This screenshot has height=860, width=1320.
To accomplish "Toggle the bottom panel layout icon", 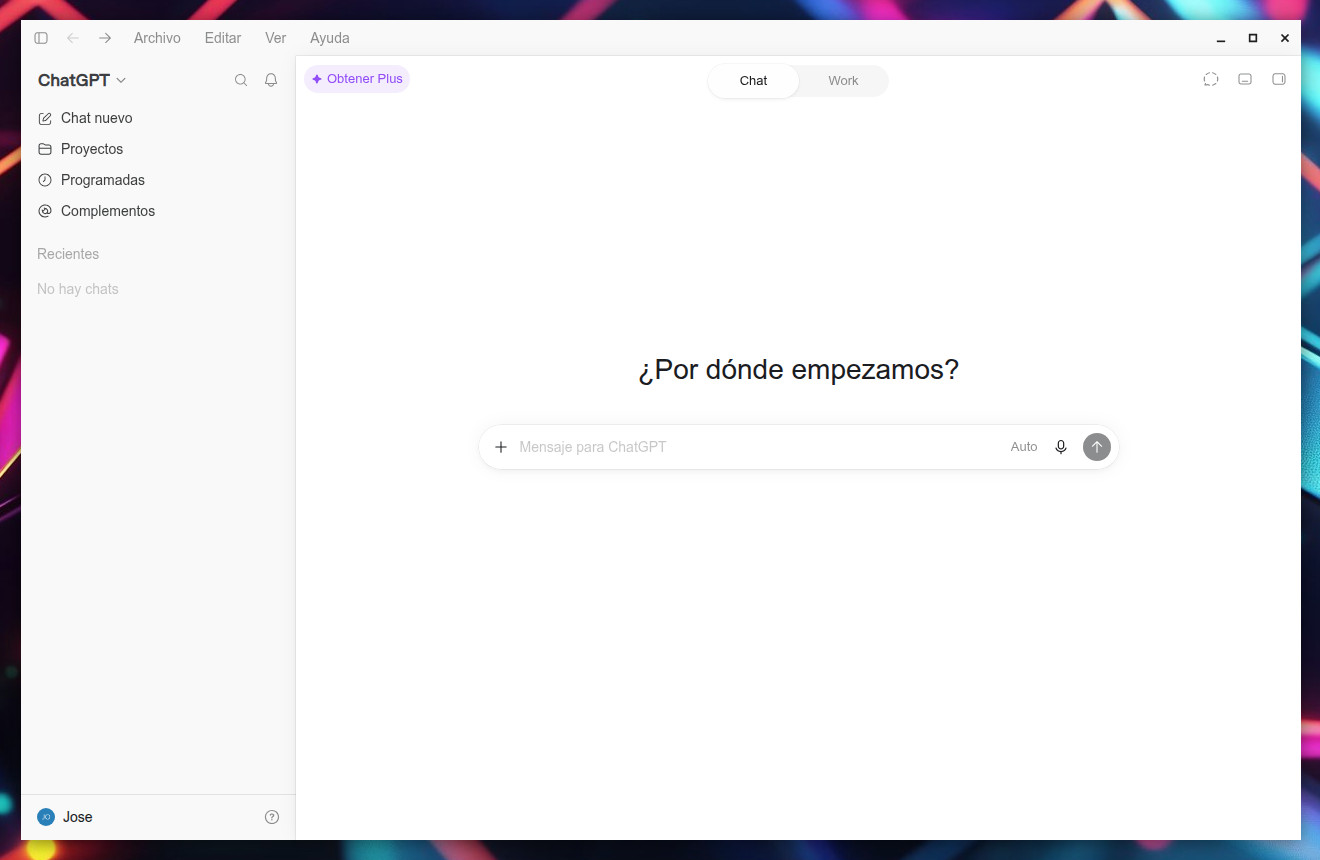I will pyautogui.click(x=1245, y=79).
